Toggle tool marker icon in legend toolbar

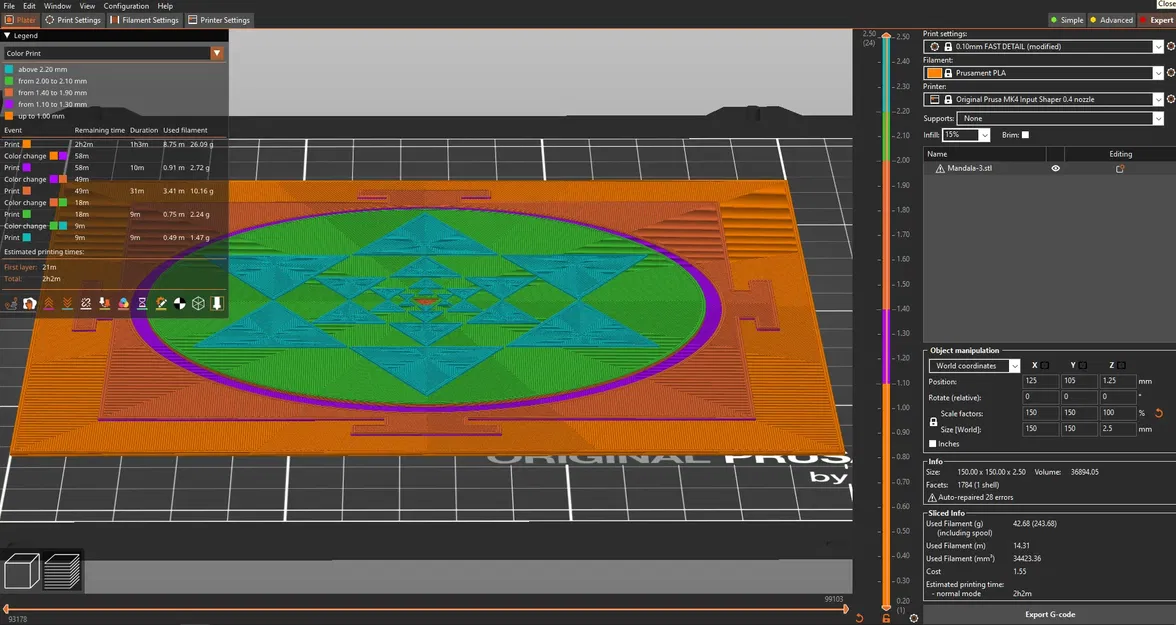tap(218, 303)
